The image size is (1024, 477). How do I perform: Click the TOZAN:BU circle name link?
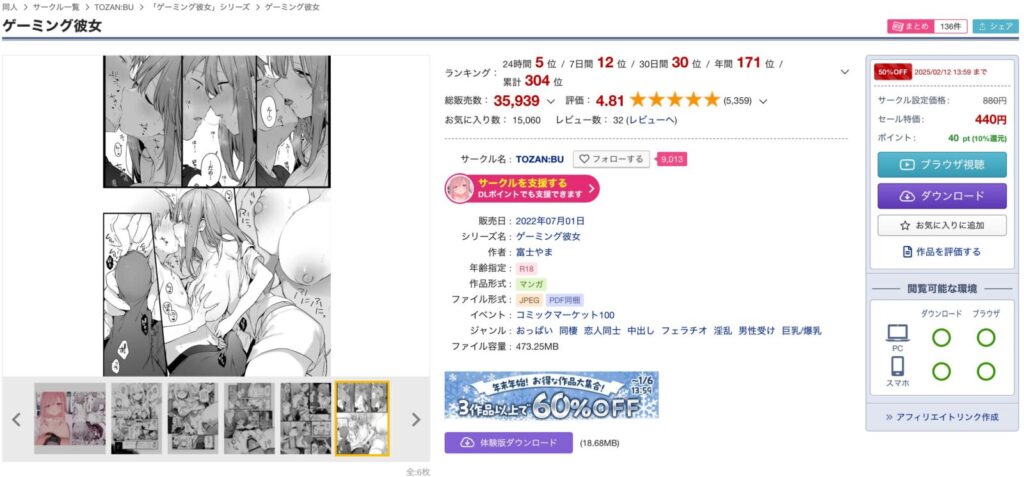click(x=539, y=159)
